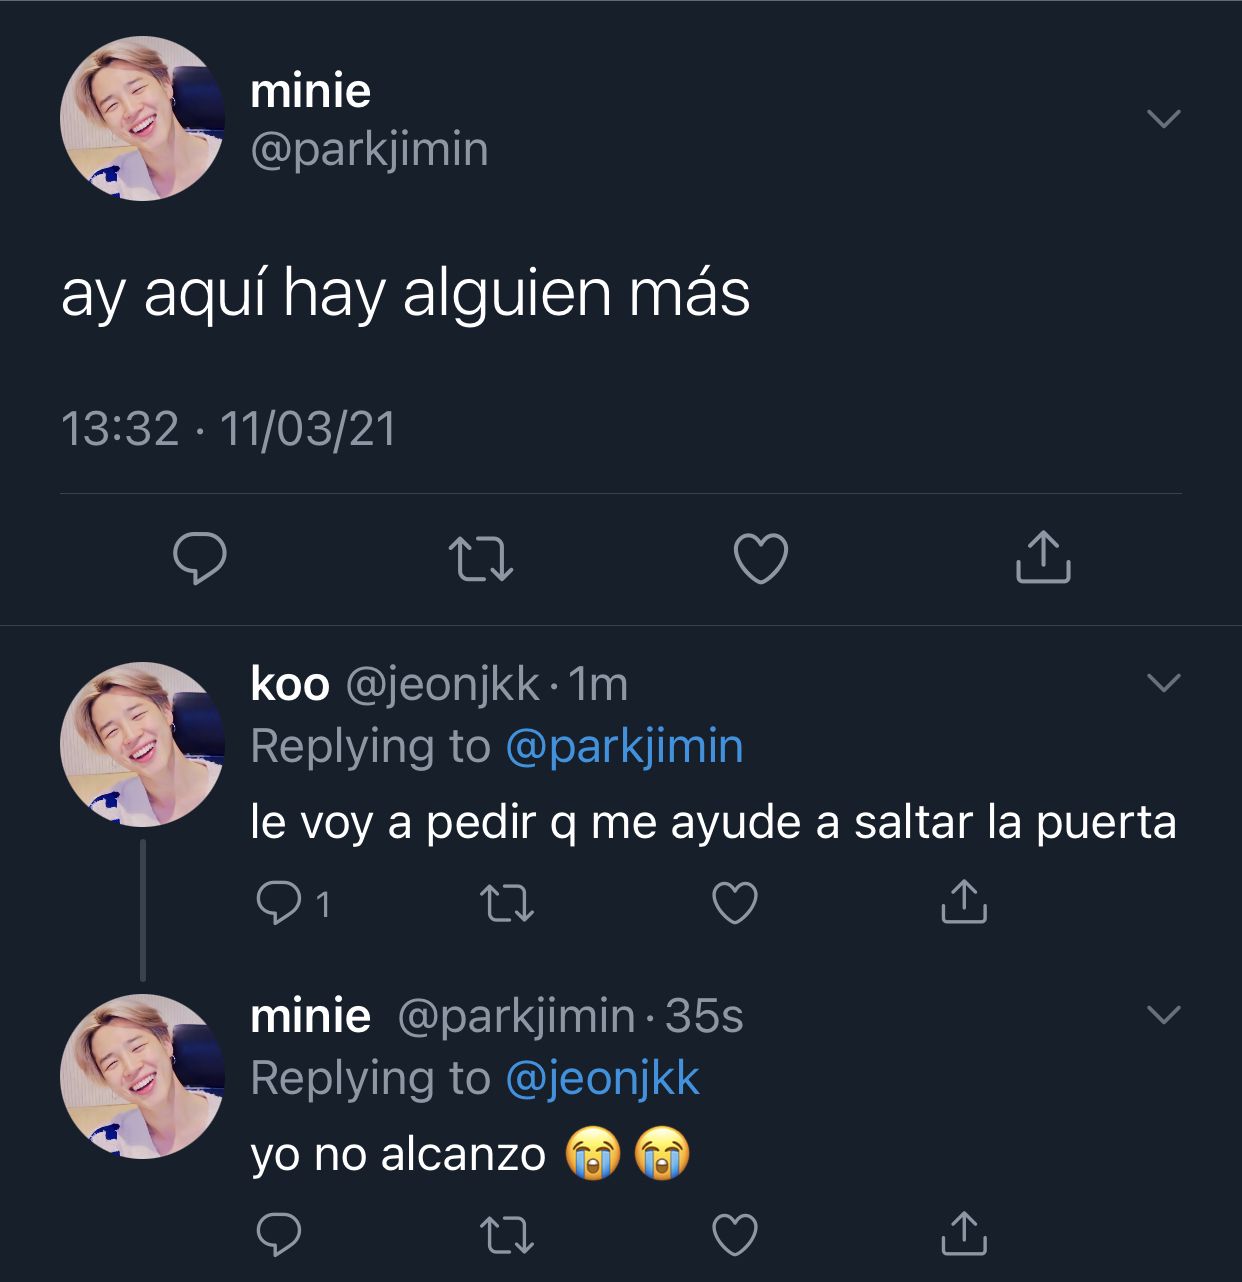Open chevron menu on minie's last reply
1242x1282 pixels.
point(1163,1015)
